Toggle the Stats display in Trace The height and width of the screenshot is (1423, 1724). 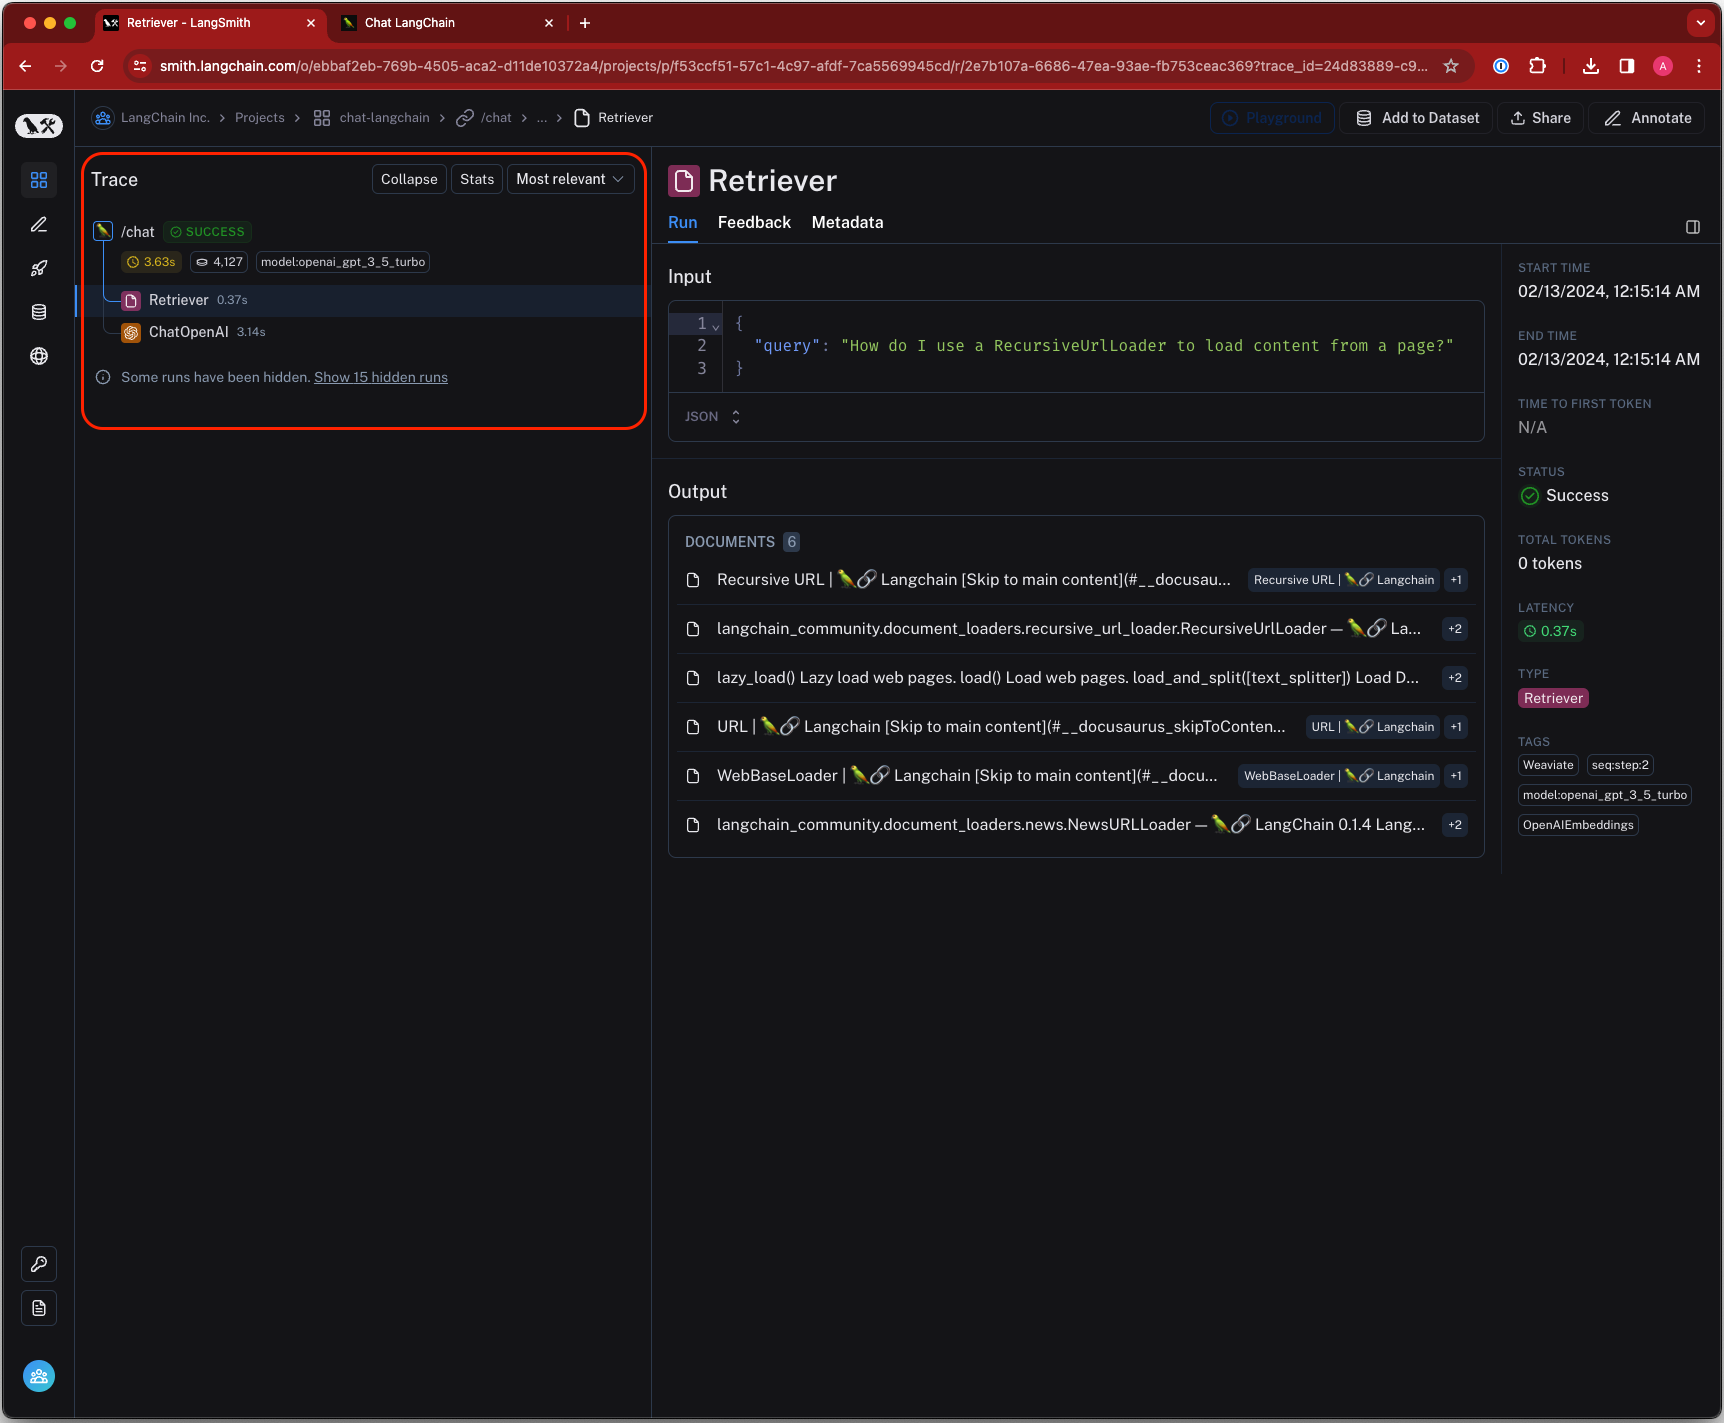tap(476, 179)
